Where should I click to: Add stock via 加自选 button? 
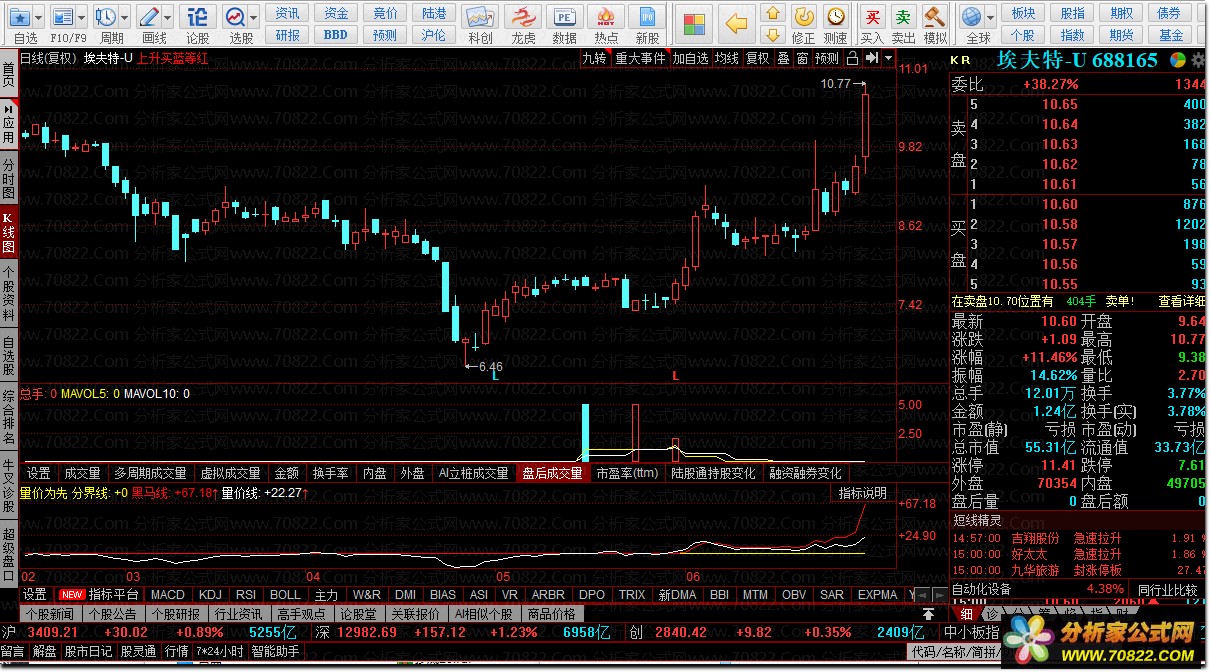[x=690, y=58]
